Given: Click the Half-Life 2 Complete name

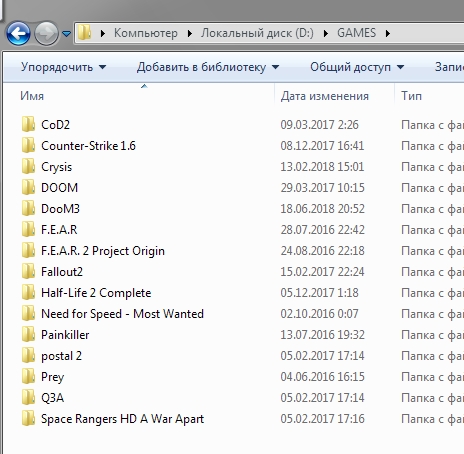Looking at the screenshot, I should click(96, 293).
